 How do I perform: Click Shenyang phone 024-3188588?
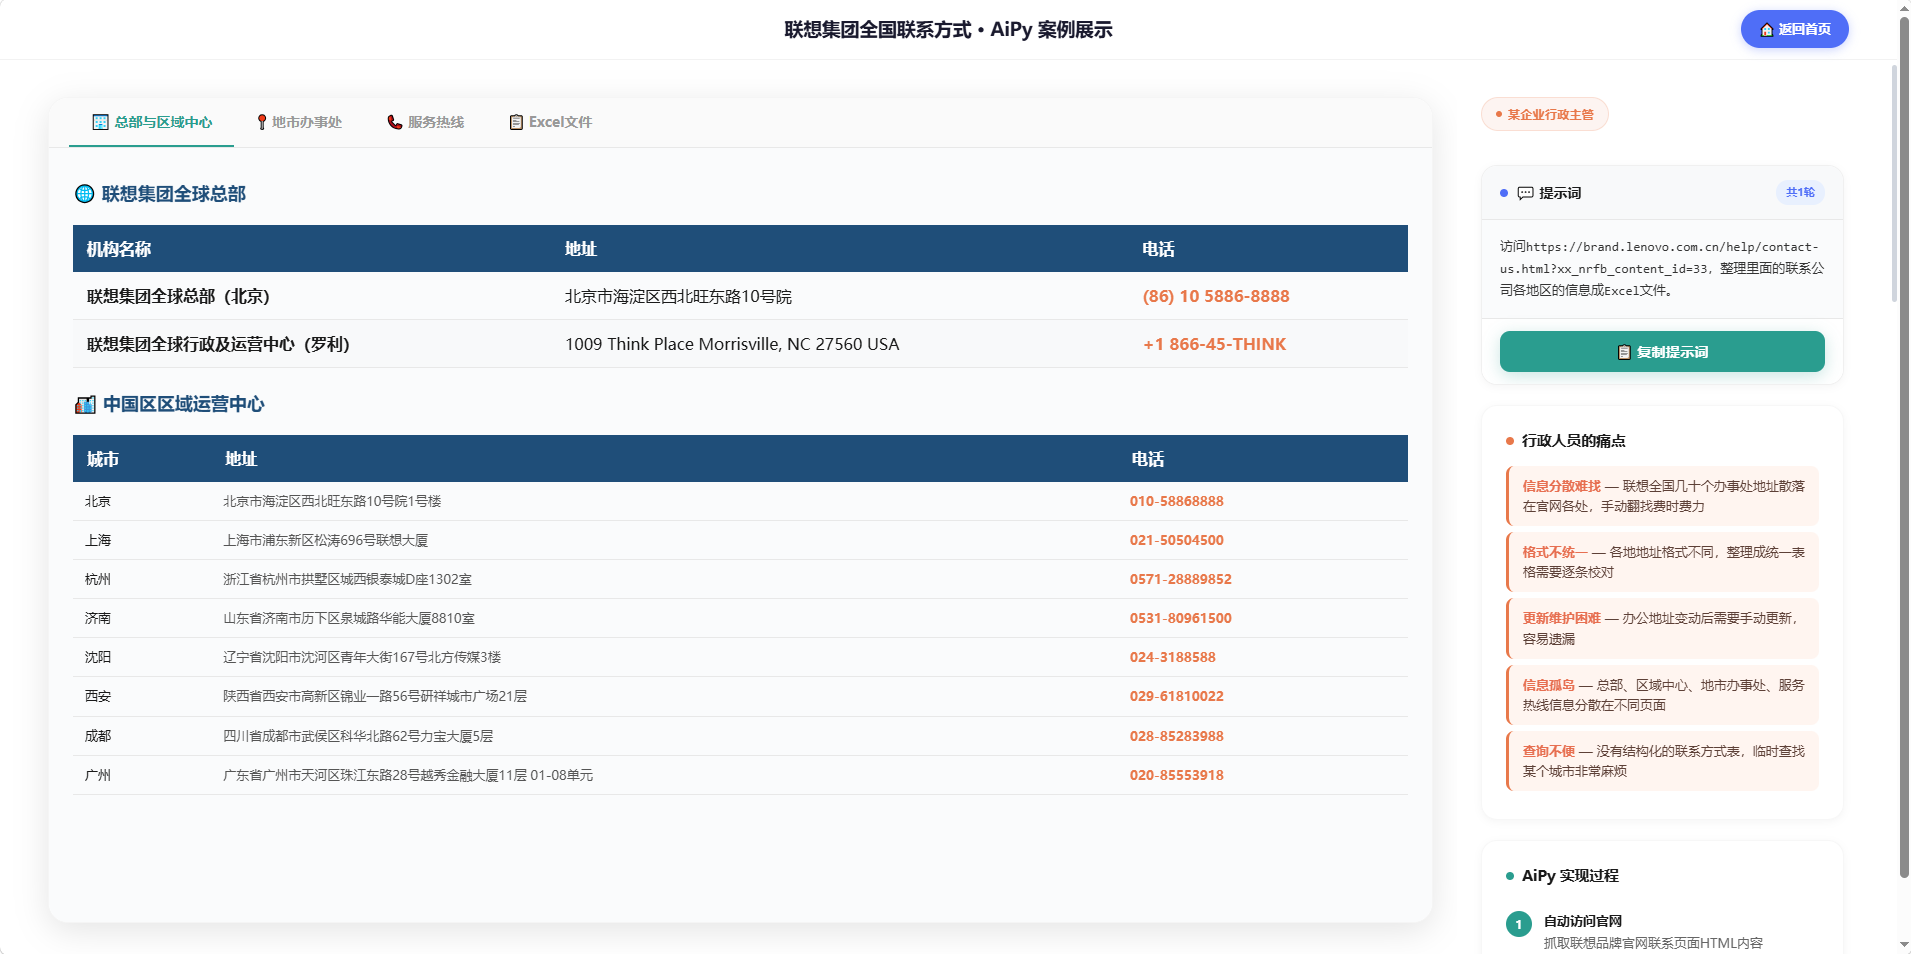pos(1173,657)
